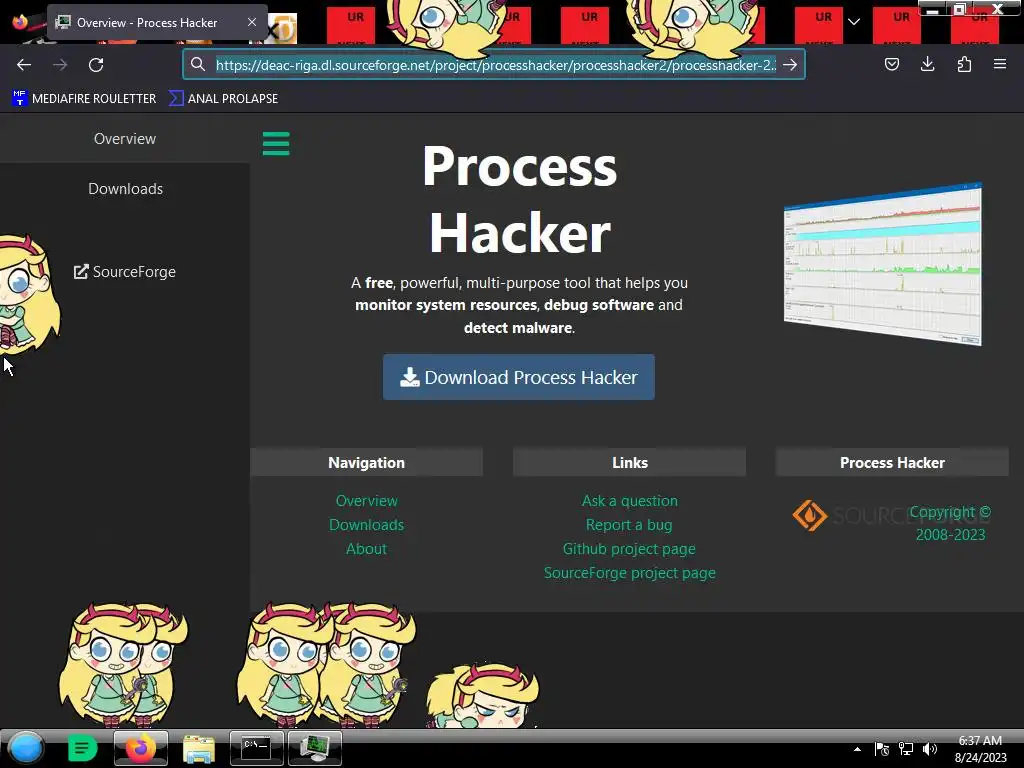This screenshot has height=768, width=1024.
Task: Open File Explorer from the taskbar
Action: pos(199,748)
